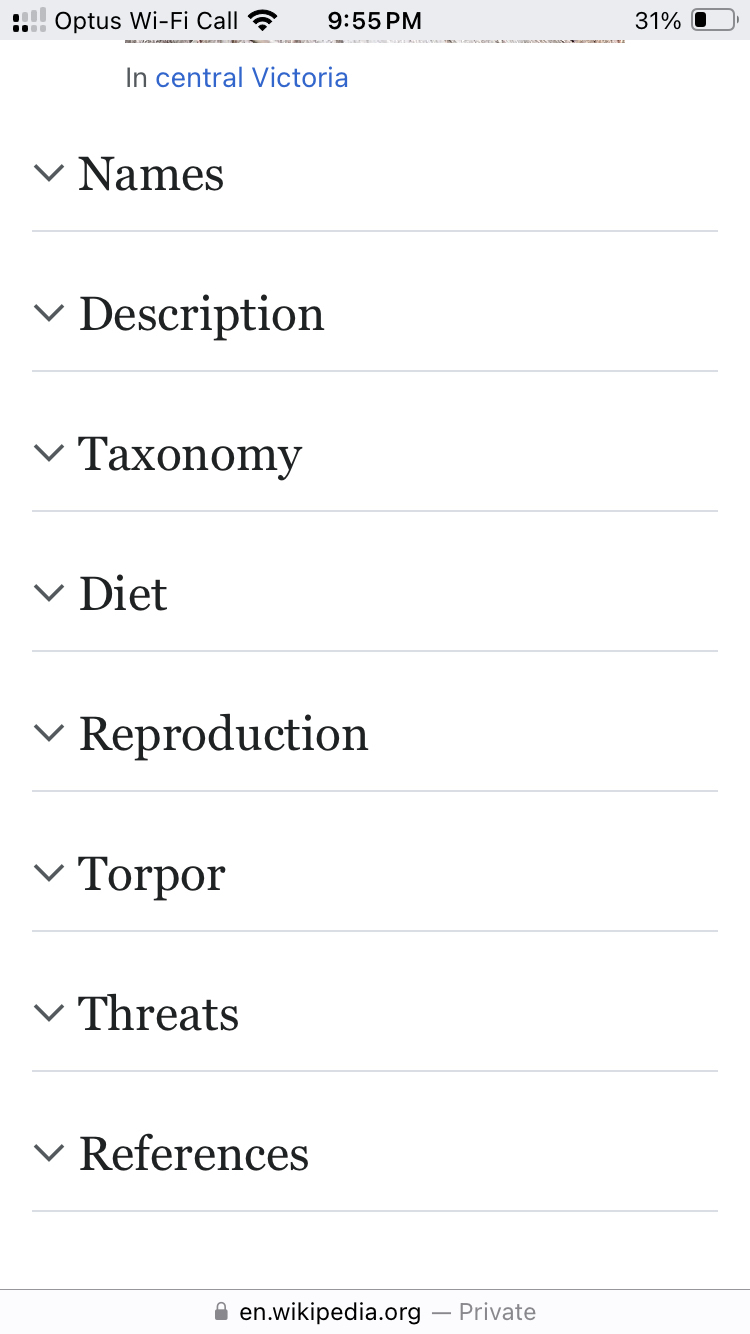This screenshot has width=750, height=1334.
Task: Click the chevron beside Threats
Action: tap(48, 1013)
